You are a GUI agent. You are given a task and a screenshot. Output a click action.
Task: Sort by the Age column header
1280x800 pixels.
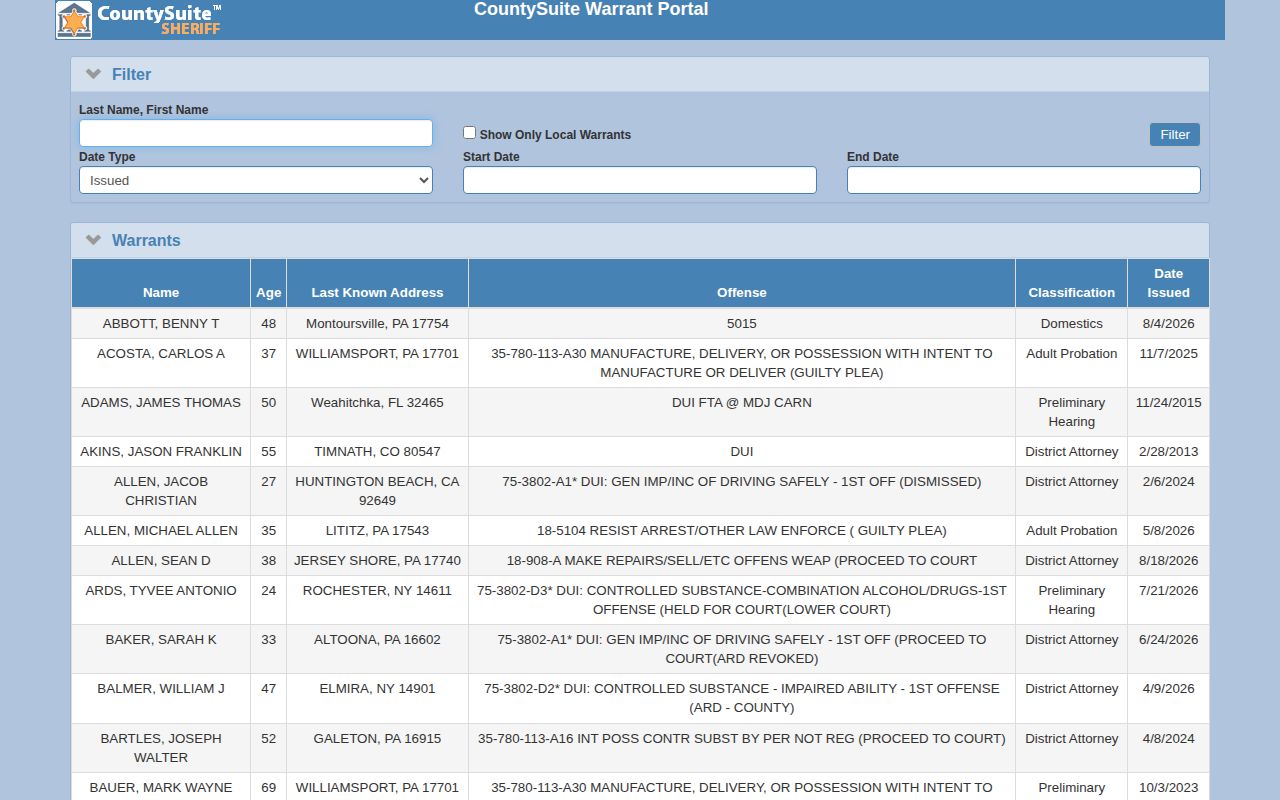coord(269,283)
